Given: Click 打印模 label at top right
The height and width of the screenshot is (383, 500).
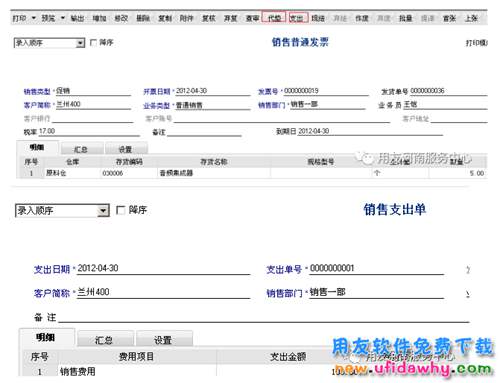Looking at the screenshot, I should (477, 43).
